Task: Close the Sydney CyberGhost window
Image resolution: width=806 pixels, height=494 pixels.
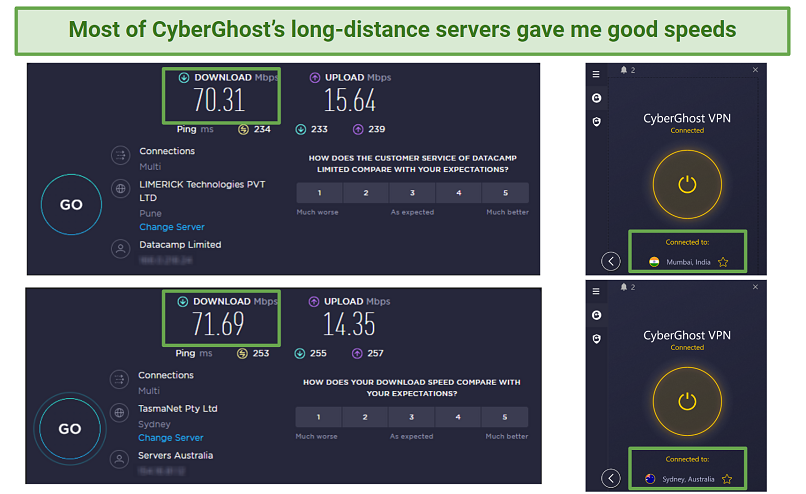Action: coord(755,287)
